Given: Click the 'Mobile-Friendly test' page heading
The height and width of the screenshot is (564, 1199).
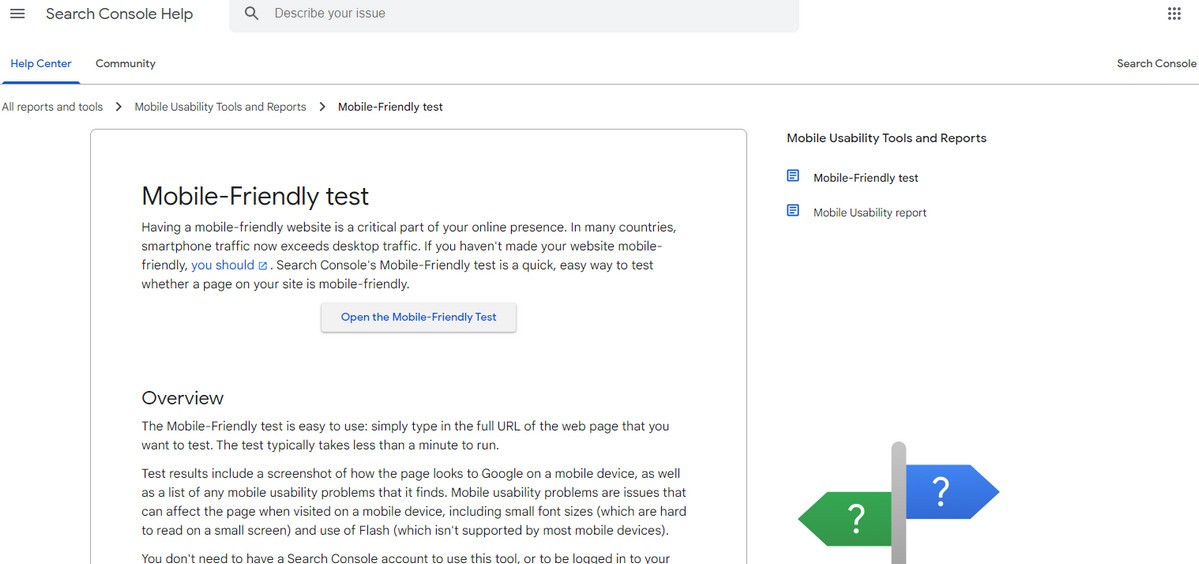Looking at the screenshot, I should click(x=255, y=196).
